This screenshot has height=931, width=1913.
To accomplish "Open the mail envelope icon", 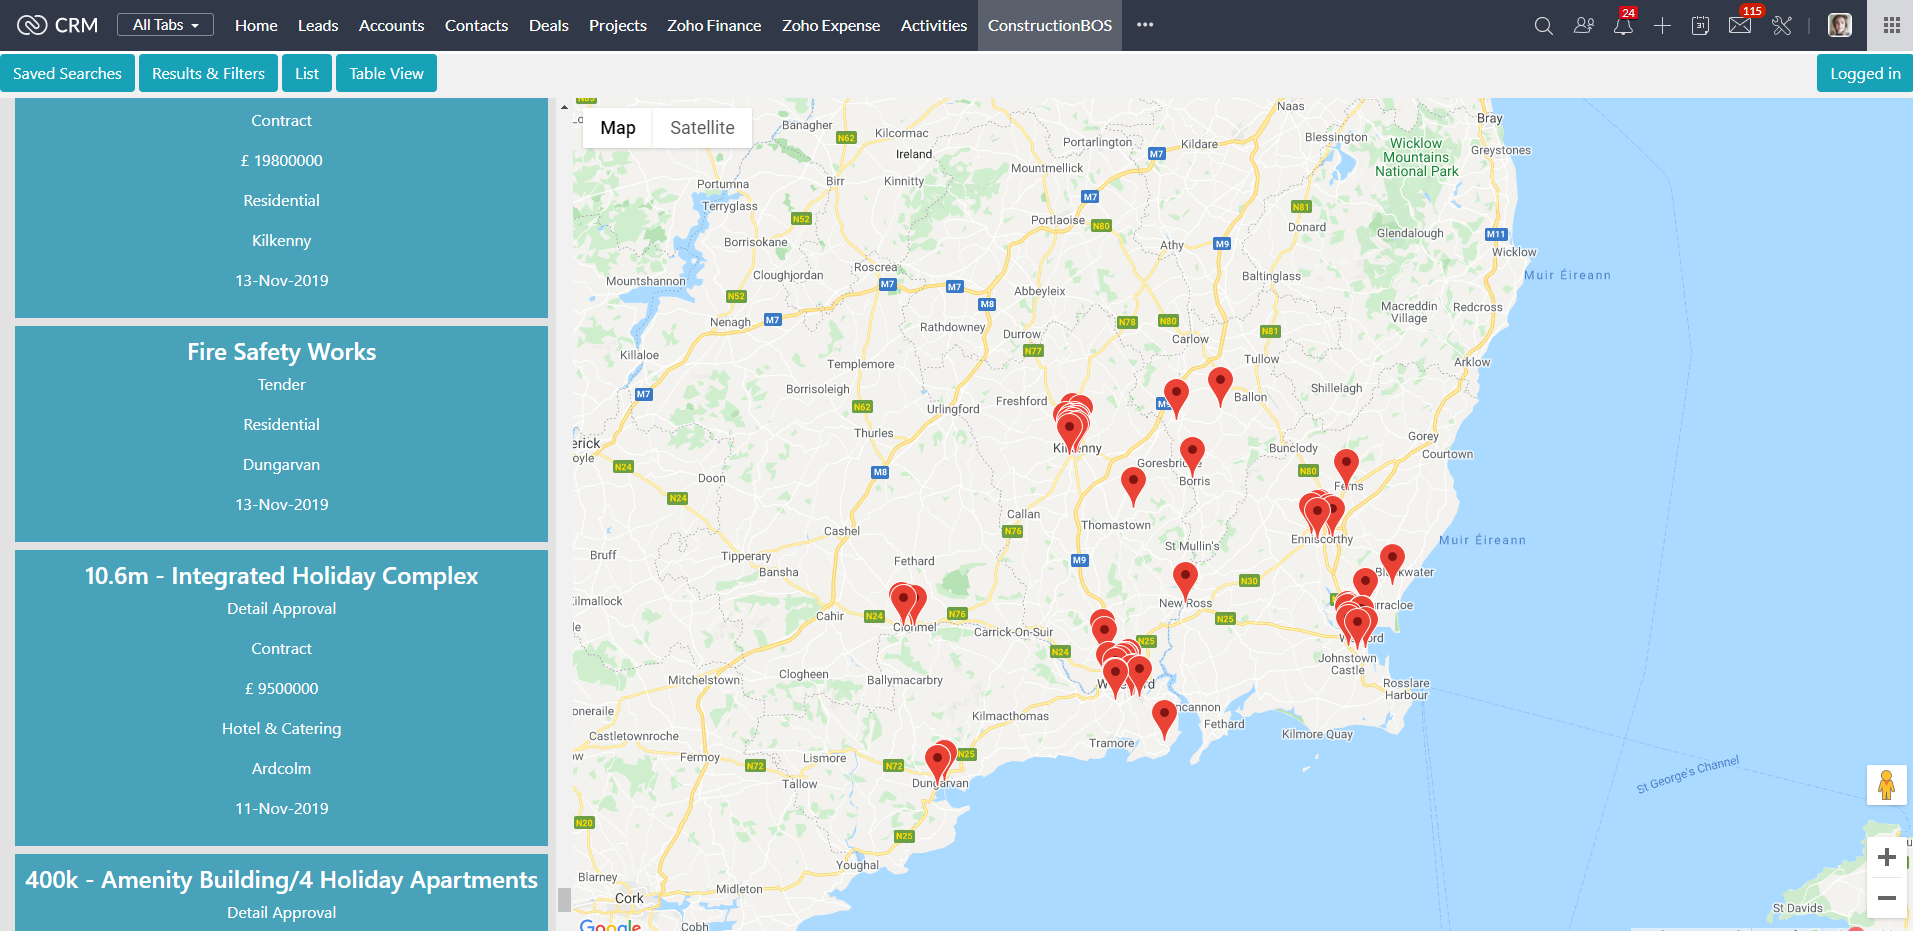I will pyautogui.click(x=1740, y=26).
